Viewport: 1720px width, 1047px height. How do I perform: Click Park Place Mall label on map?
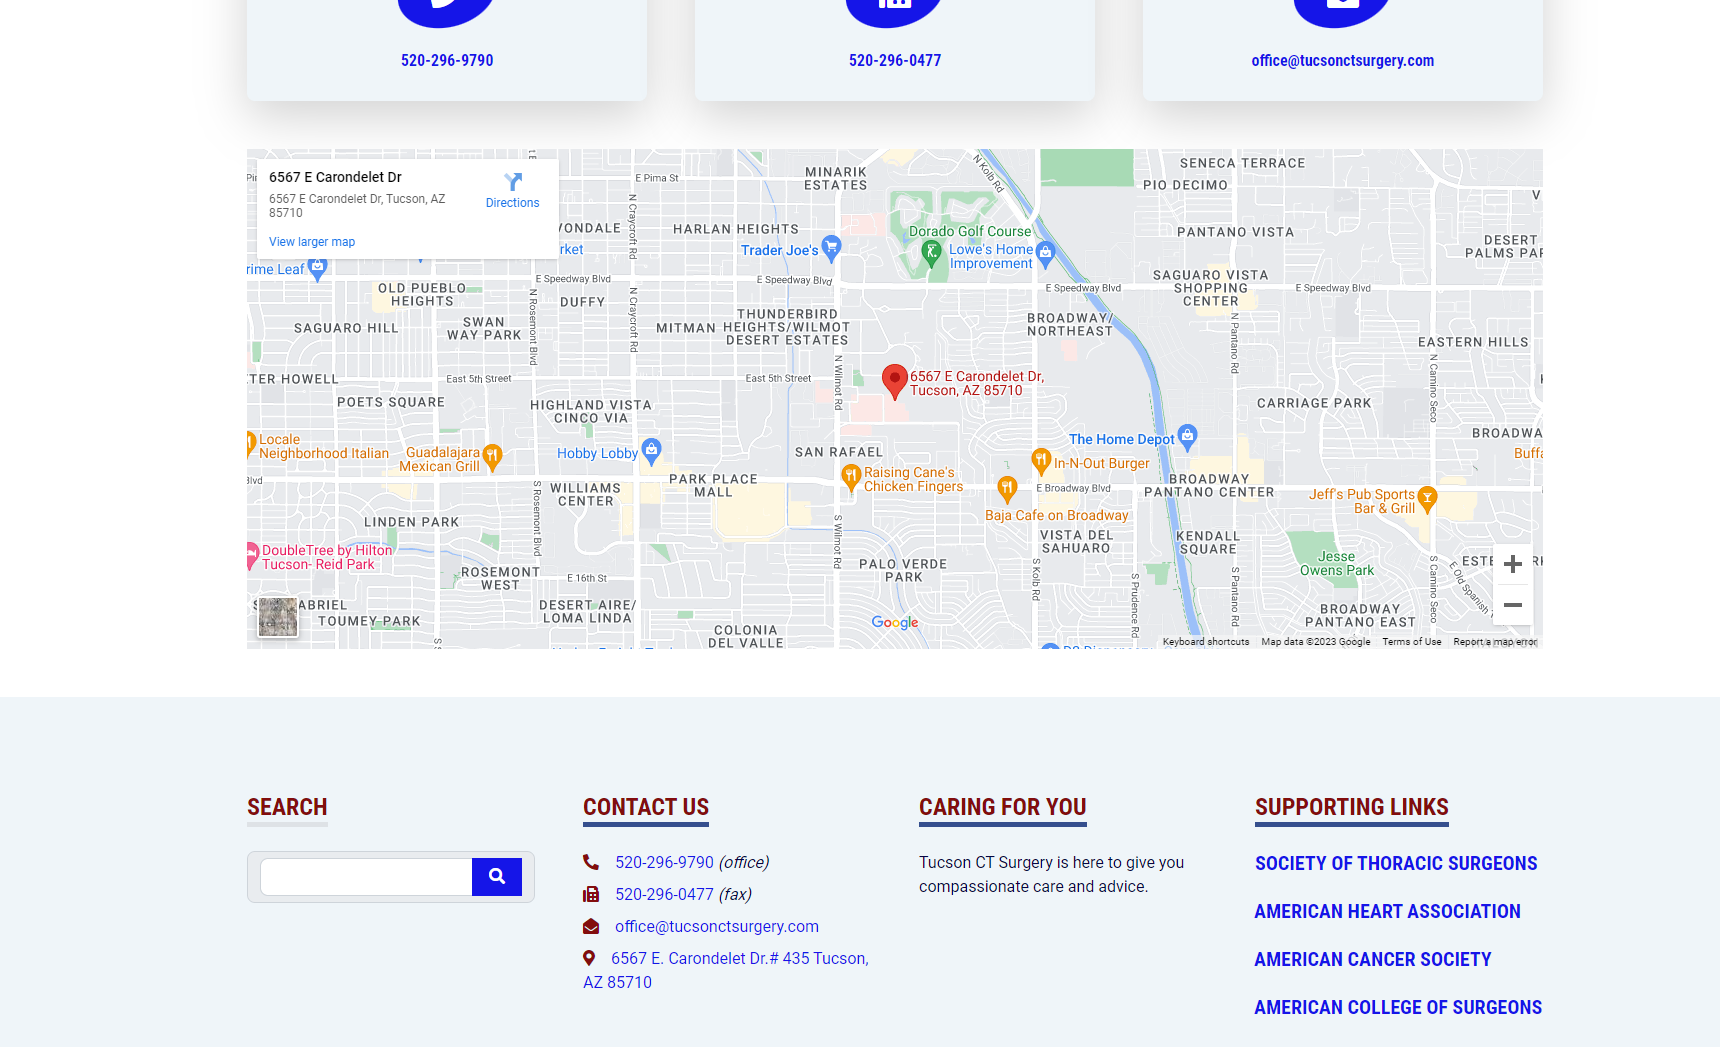(x=713, y=485)
